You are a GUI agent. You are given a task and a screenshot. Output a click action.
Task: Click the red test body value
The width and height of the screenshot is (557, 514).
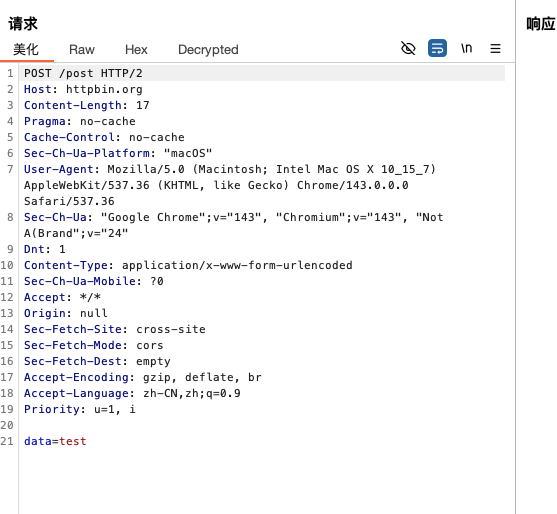(73, 442)
